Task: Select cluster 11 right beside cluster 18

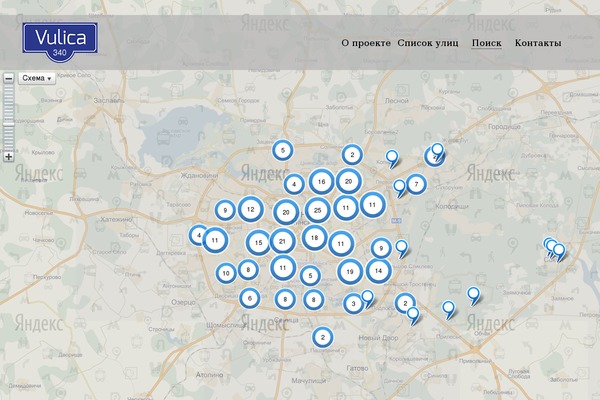Action: click(341, 243)
